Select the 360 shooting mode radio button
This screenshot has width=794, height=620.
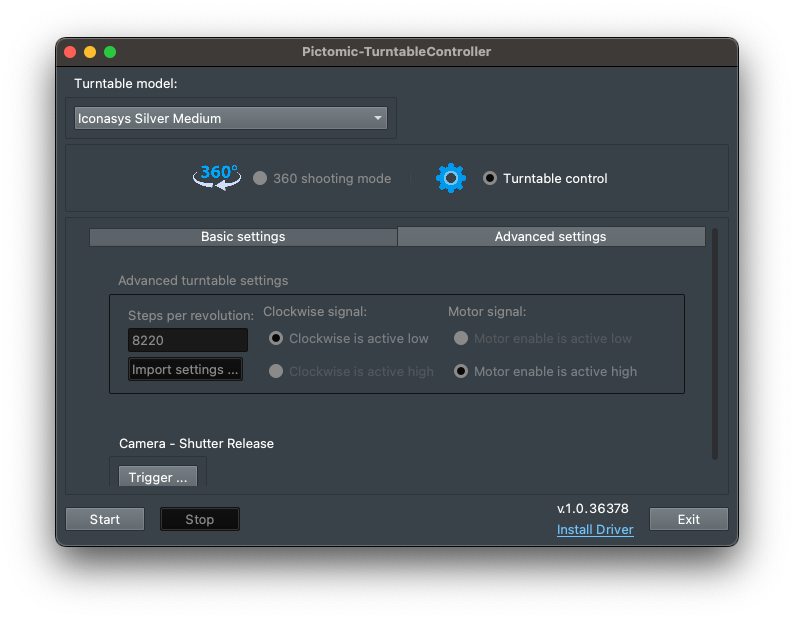[x=260, y=179]
